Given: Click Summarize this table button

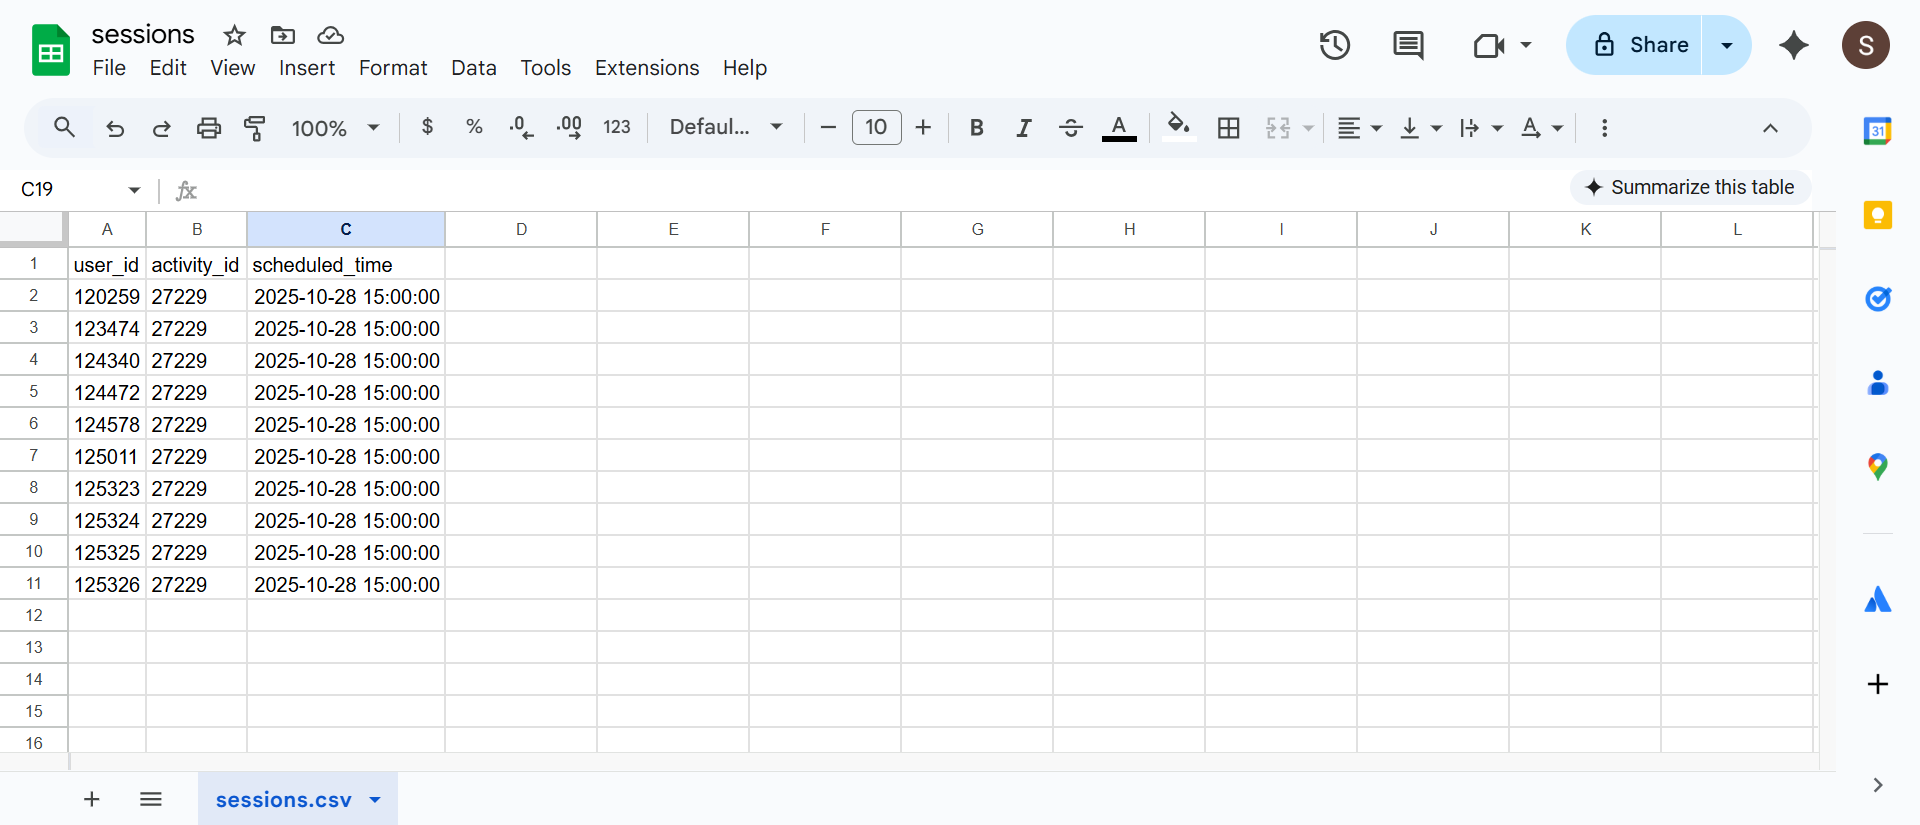Looking at the screenshot, I should 1690,187.
